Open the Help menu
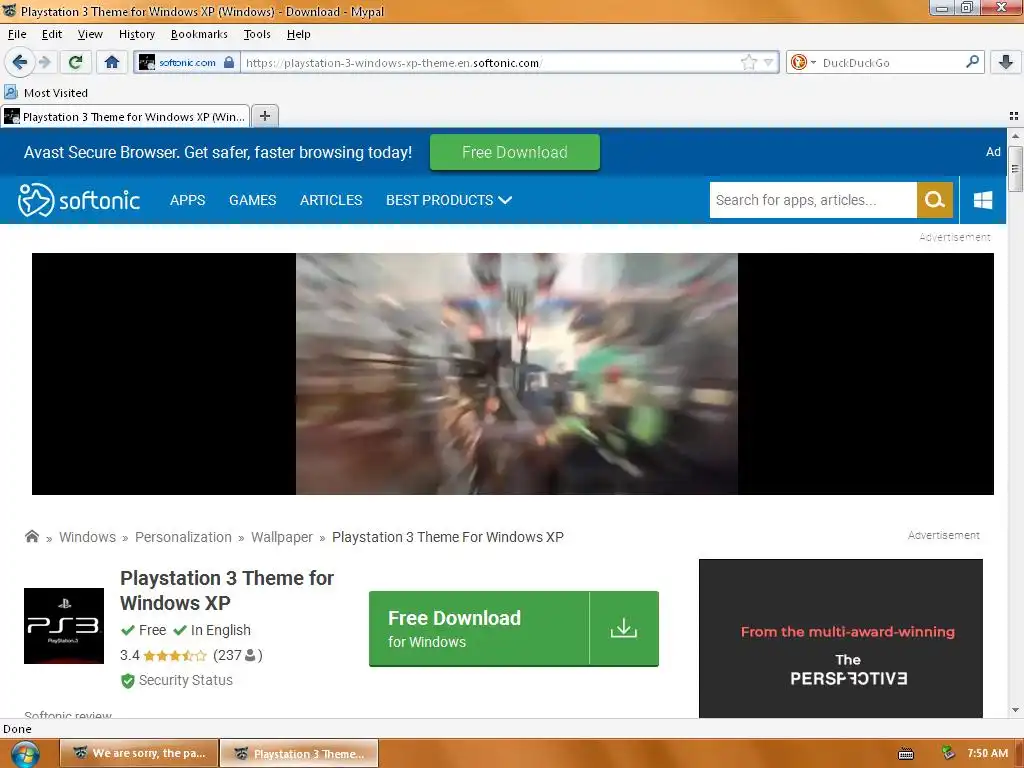Screen dimensions: 1024x768 (298, 34)
